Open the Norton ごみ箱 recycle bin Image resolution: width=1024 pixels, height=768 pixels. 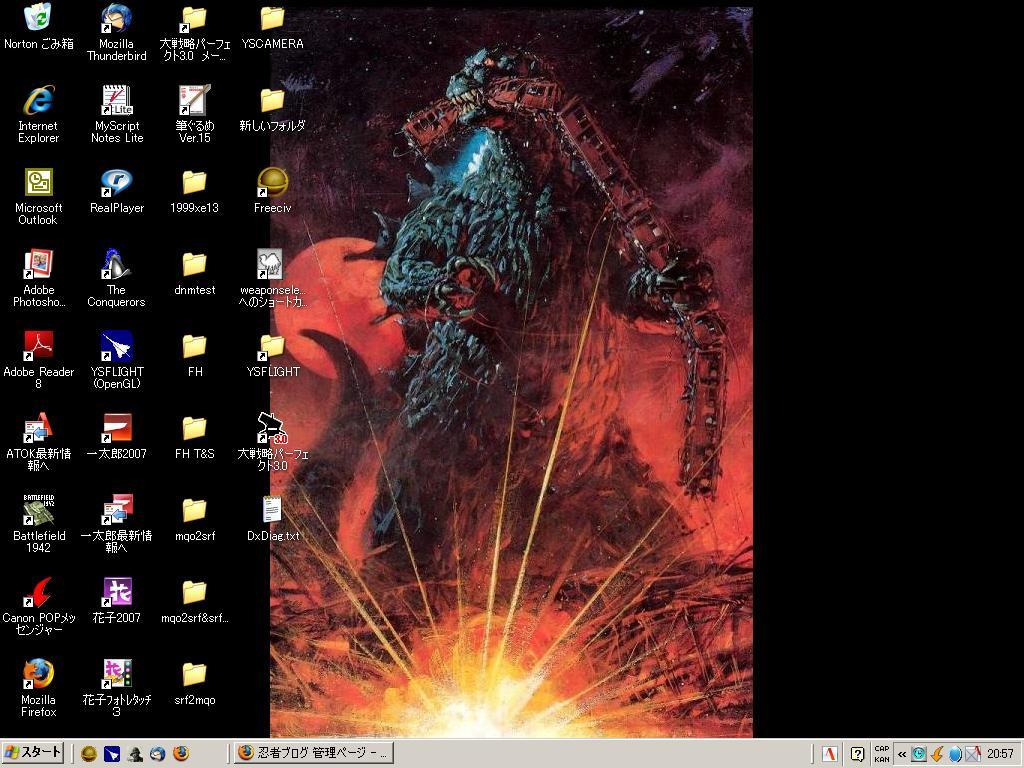coord(39,27)
